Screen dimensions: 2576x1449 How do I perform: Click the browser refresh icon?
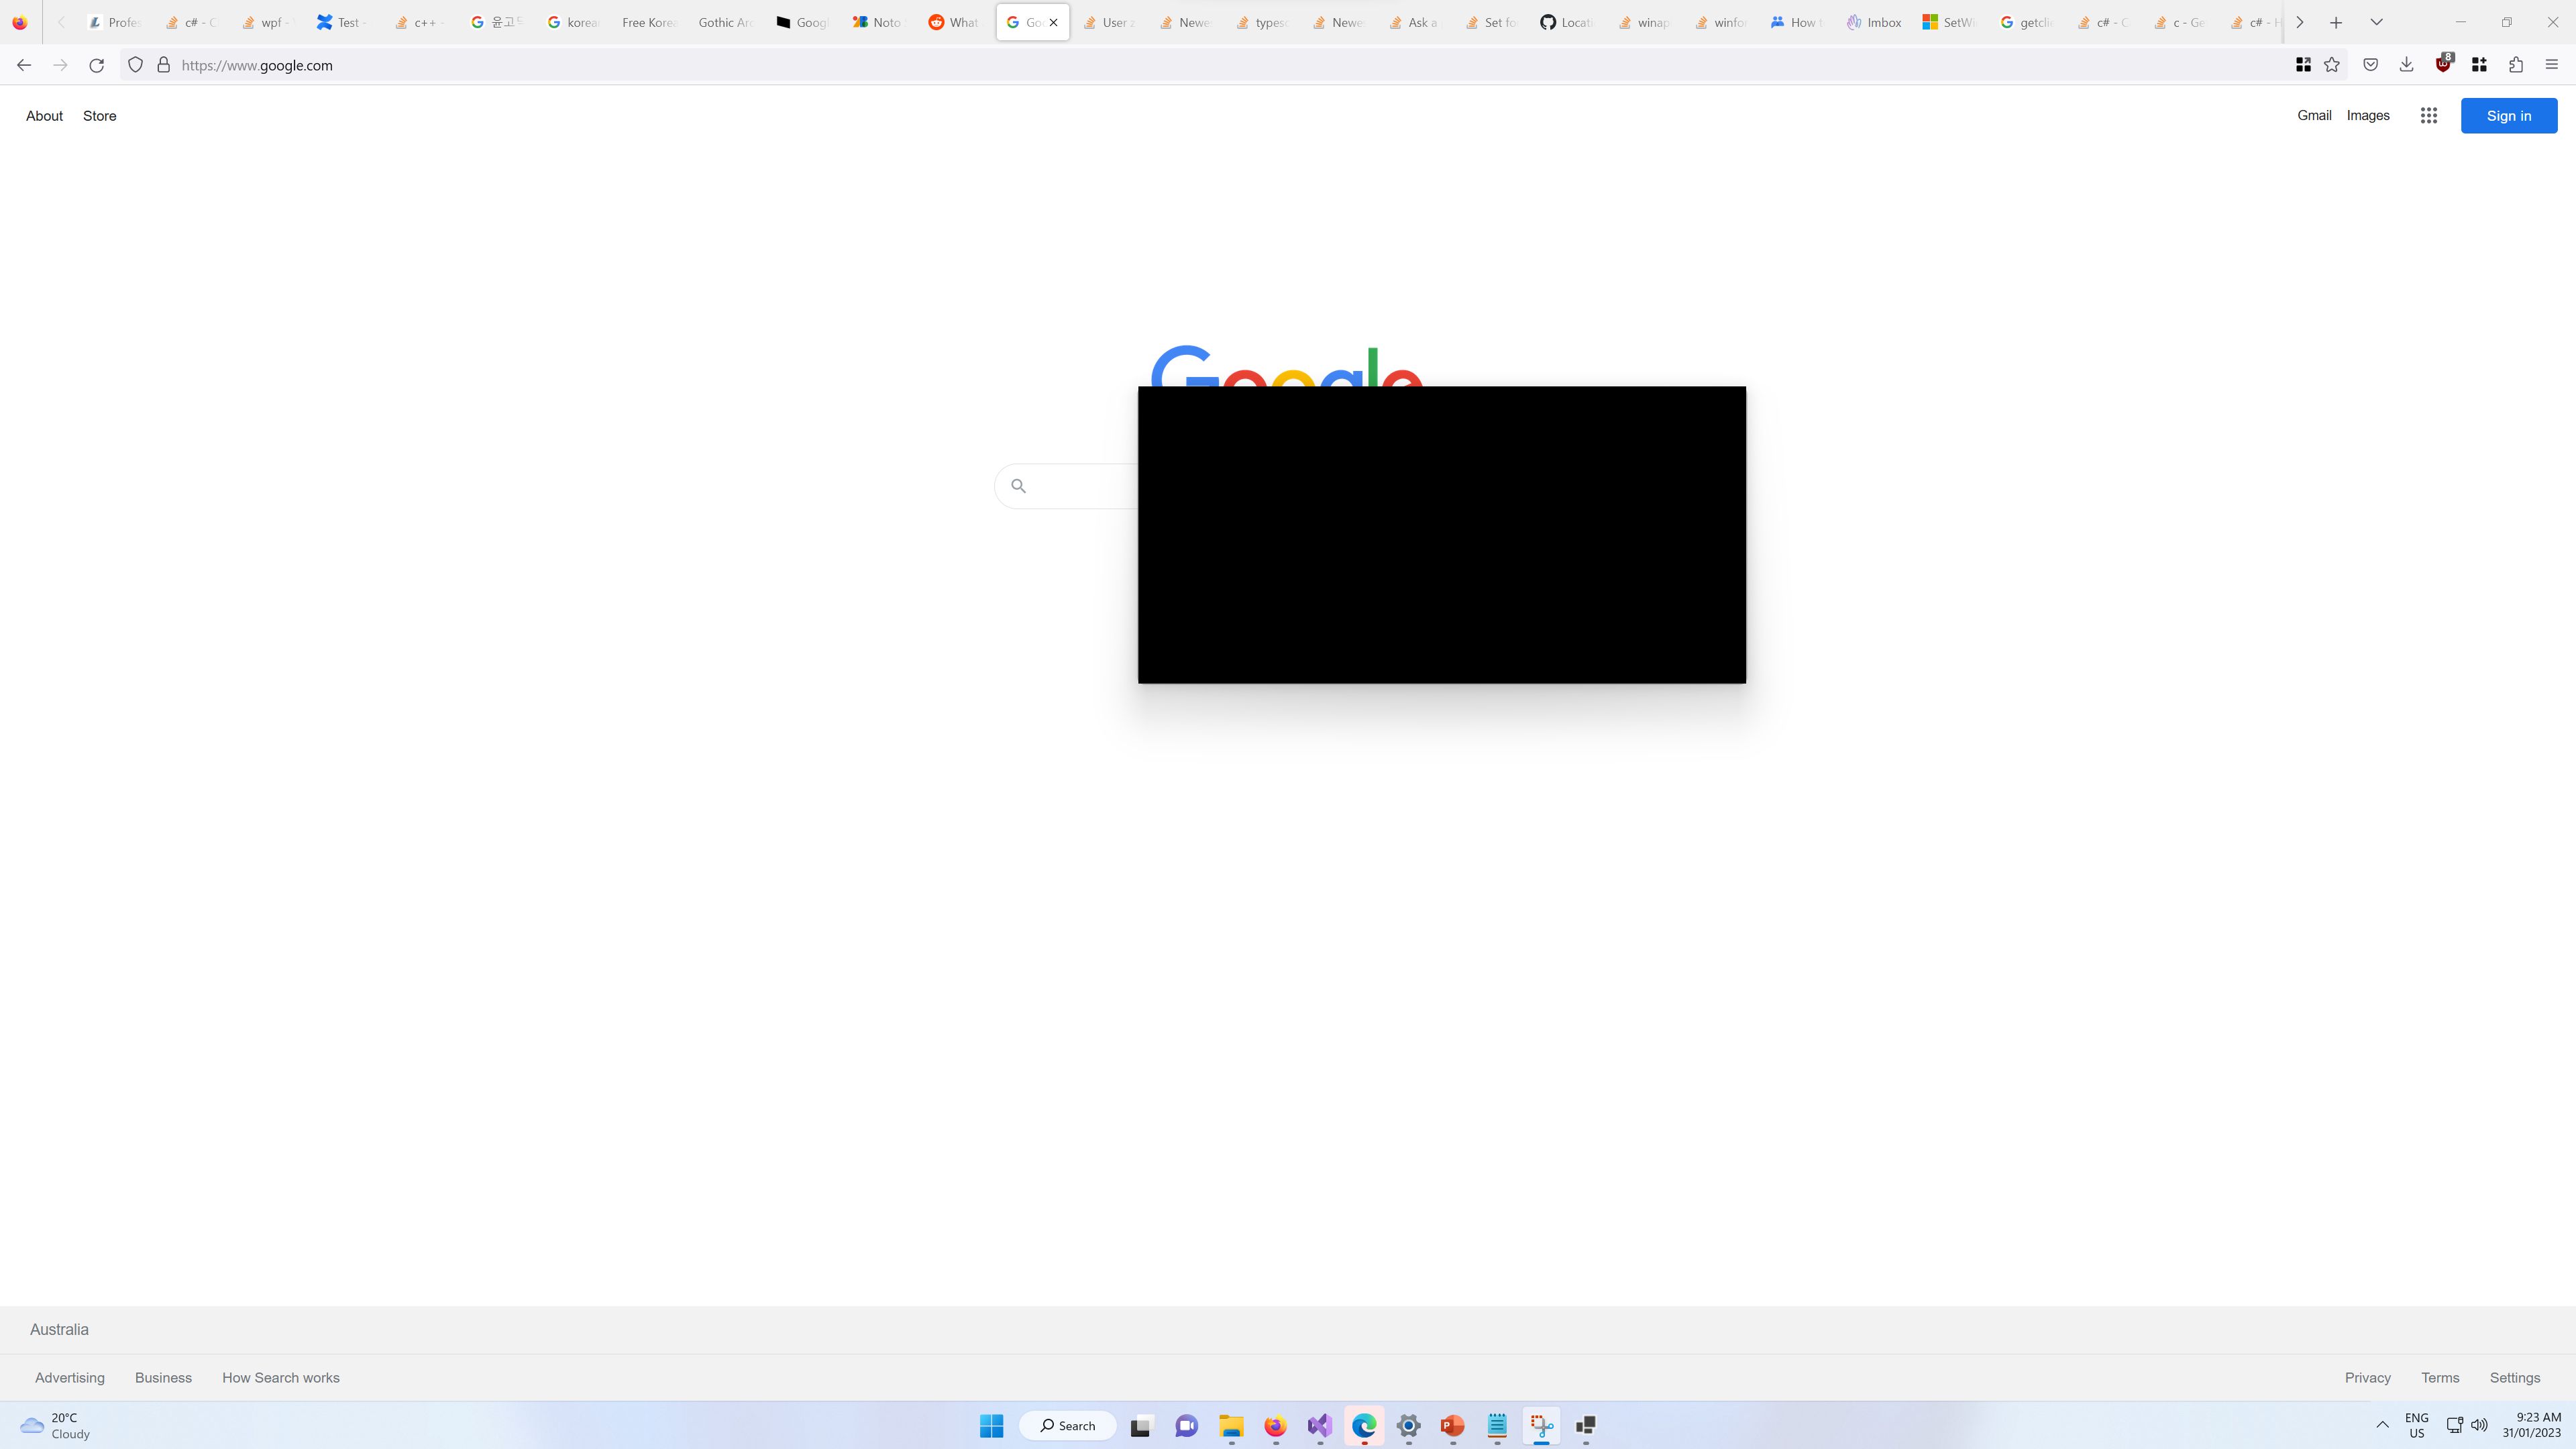pyautogui.click(x=95, y=66)
